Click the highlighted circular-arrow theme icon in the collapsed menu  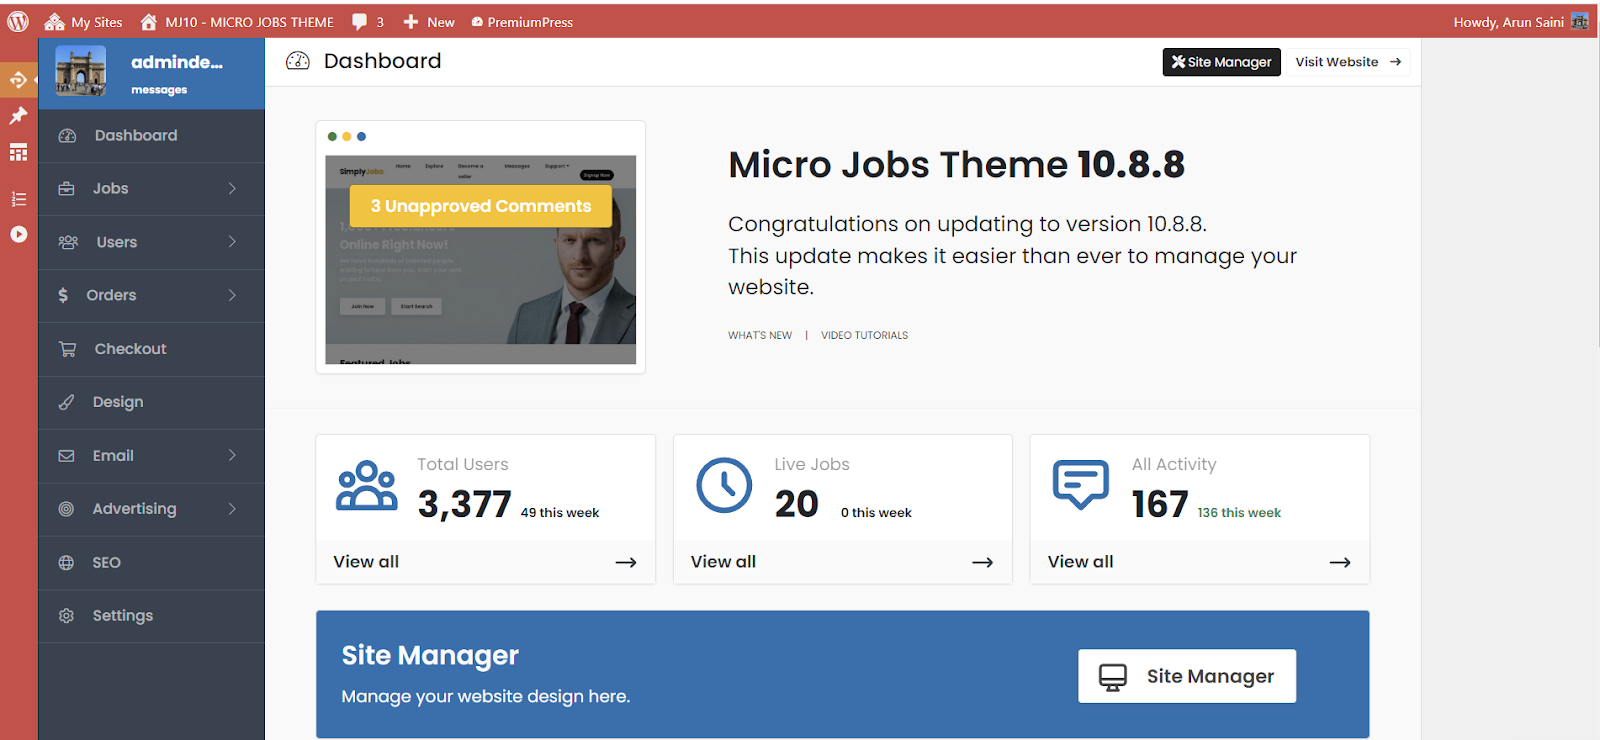(x=18, y=79)
